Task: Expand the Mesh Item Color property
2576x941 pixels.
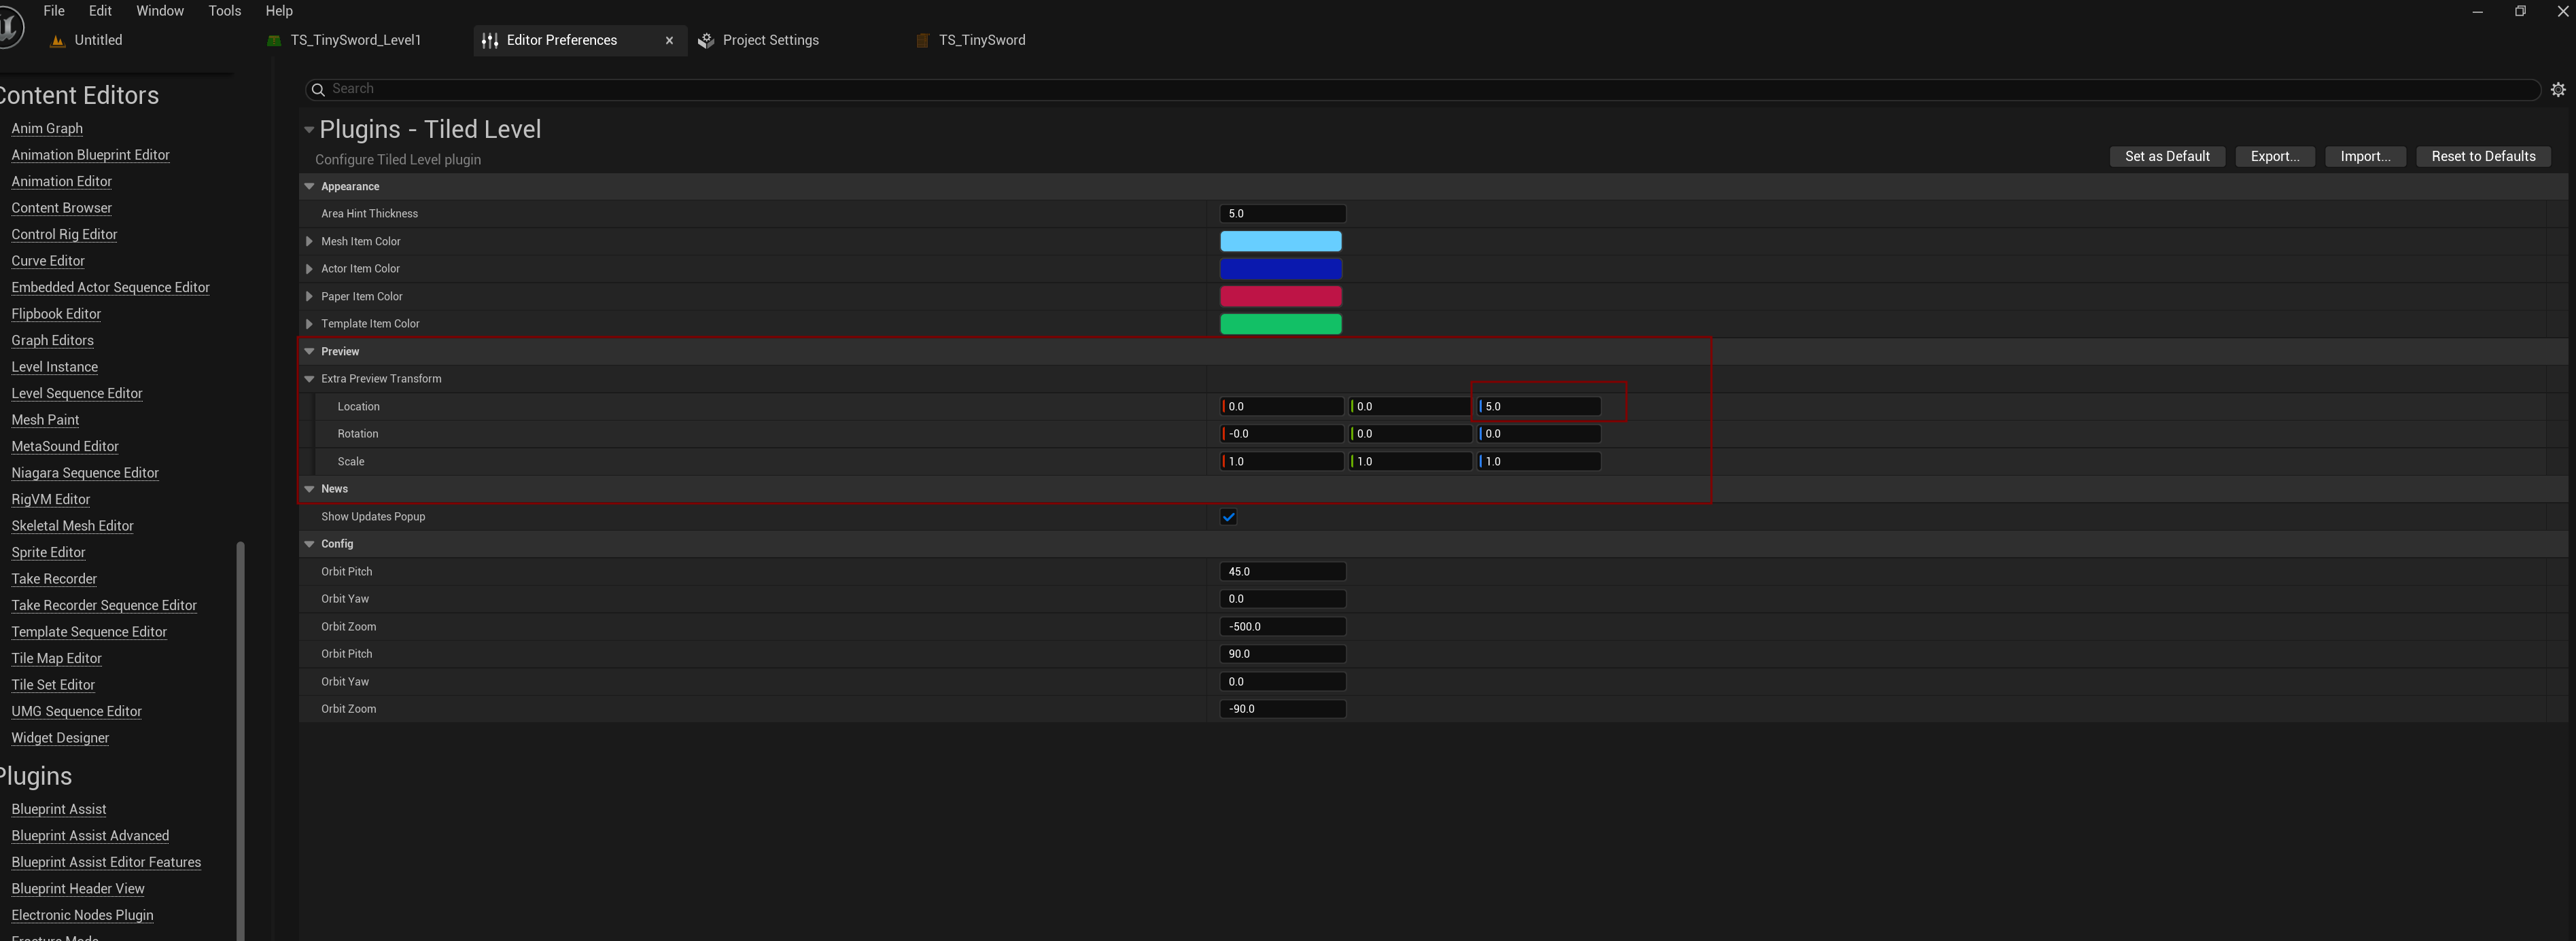Action: point(309,242)
